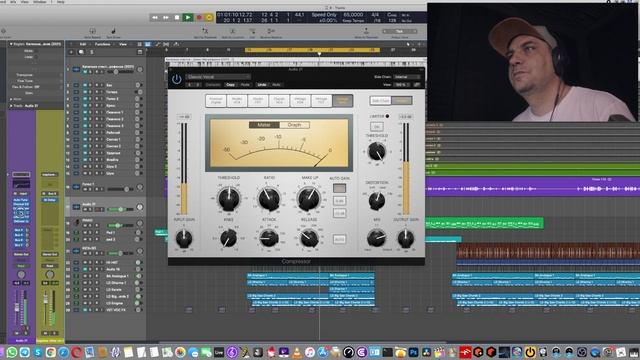Click the playhead marker in the ruler

point(319,53)
